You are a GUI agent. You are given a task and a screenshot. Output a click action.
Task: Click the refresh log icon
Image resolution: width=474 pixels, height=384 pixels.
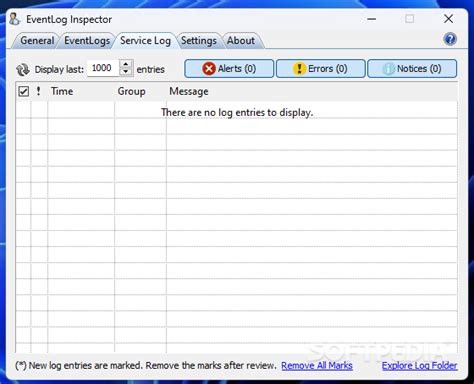coord(23,69)
